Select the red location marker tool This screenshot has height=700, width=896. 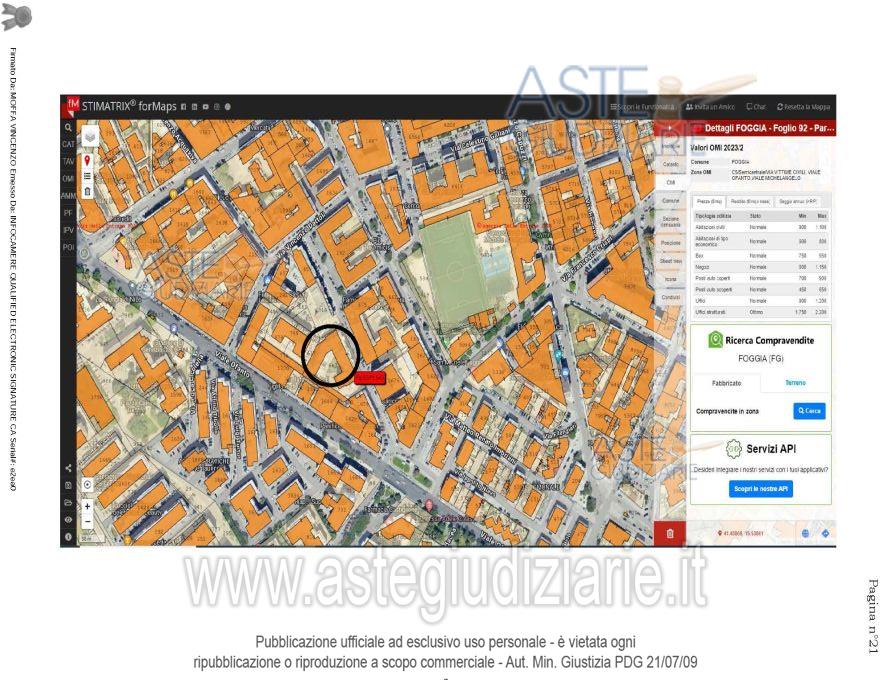(88, 160)
